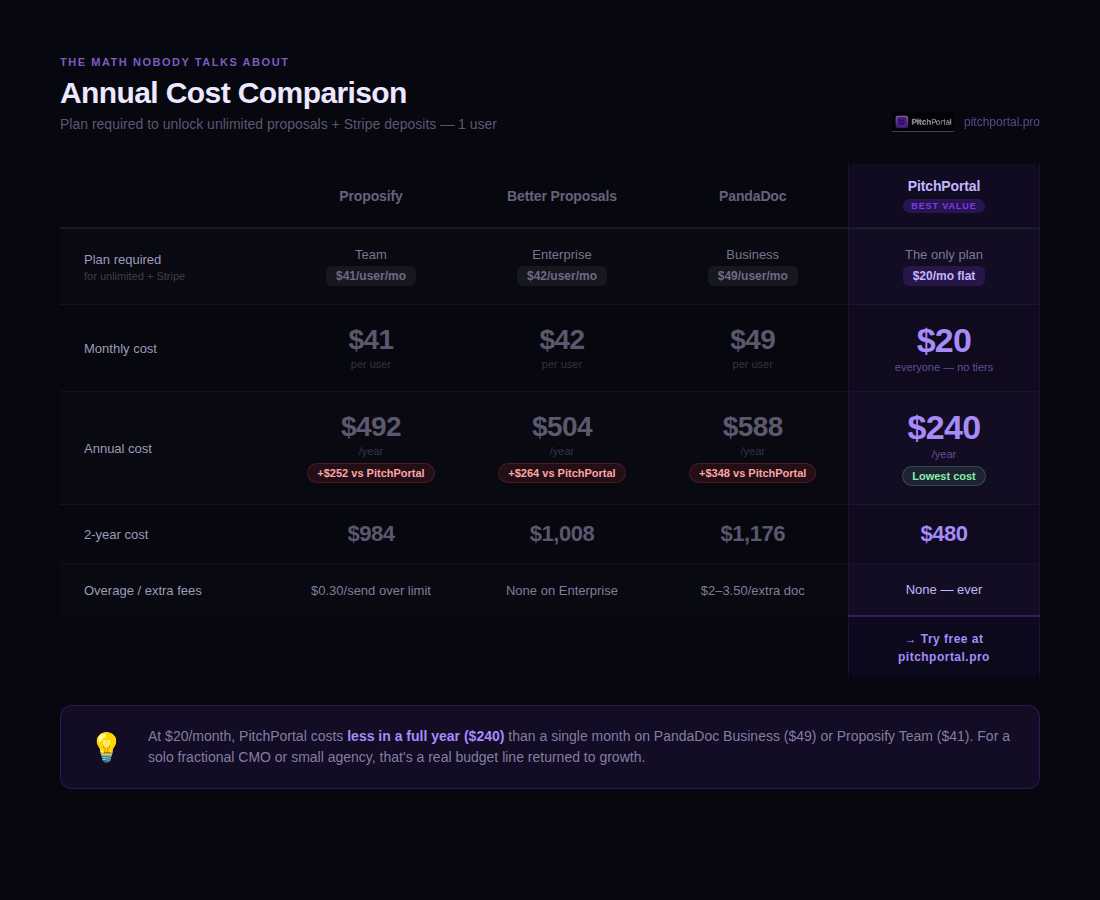Click the None — ever cell
Image resolution: width=1100 pixels, height=900 pixels.
coord(944,590)
